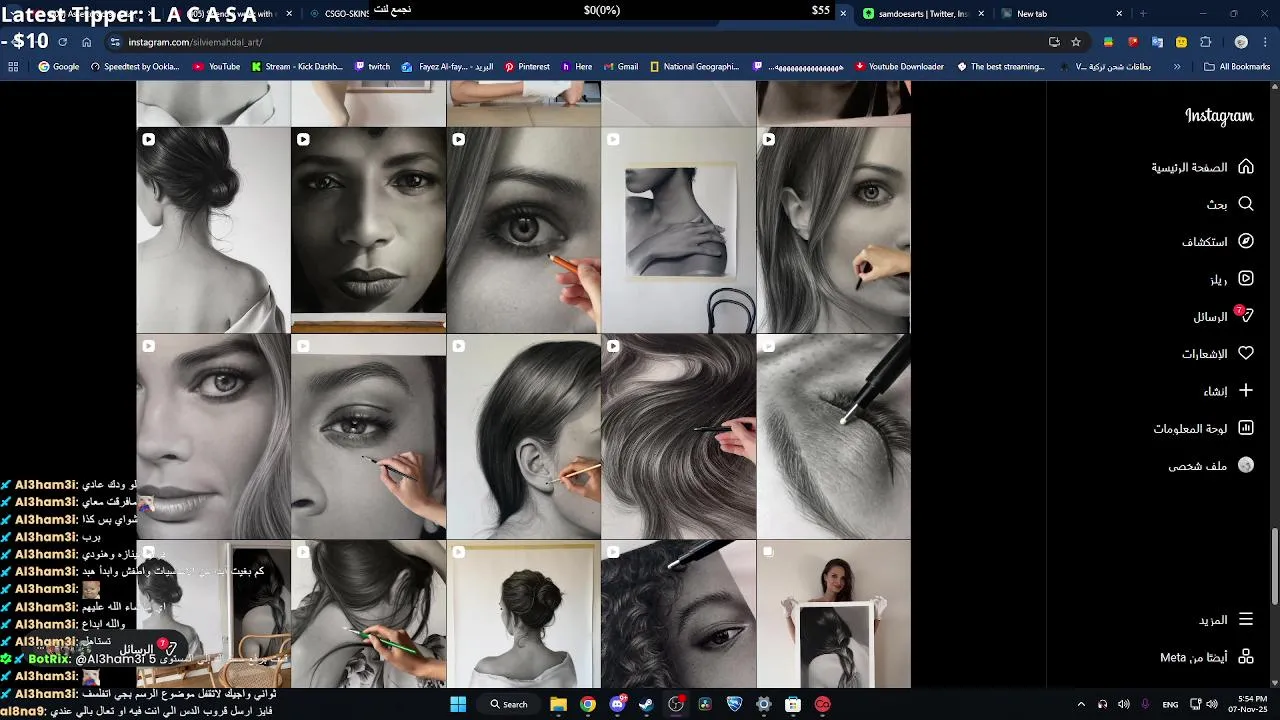Screen dimensions: 1280x720
Task: Open the Speedtest by Ookla bookmark
Action: pos(135,67)
